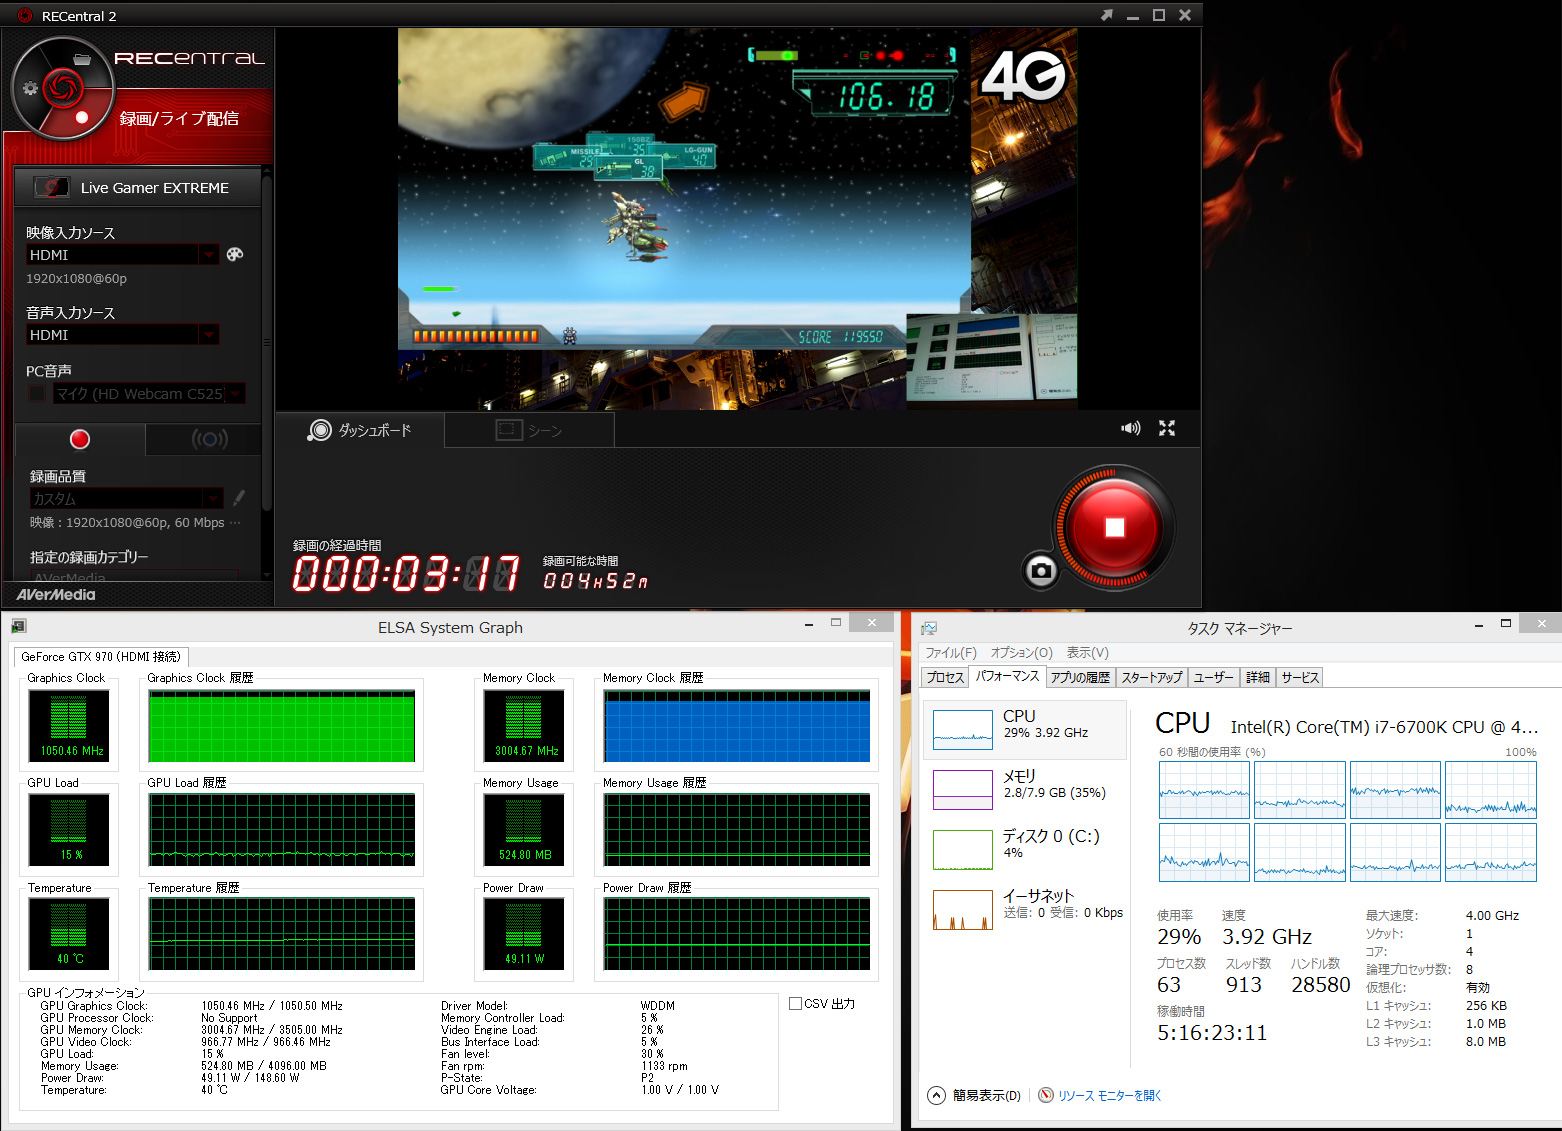Screen dimensions: 1562x1131
Task: Select the パフォーマンス tab
Action: click(1007, 676)
